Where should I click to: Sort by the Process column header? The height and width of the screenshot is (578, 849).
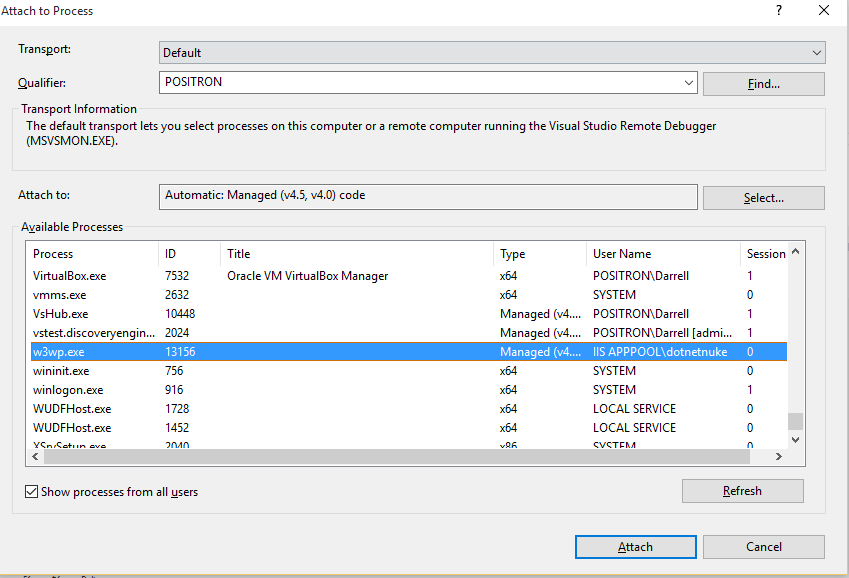[x=90, y=254]
